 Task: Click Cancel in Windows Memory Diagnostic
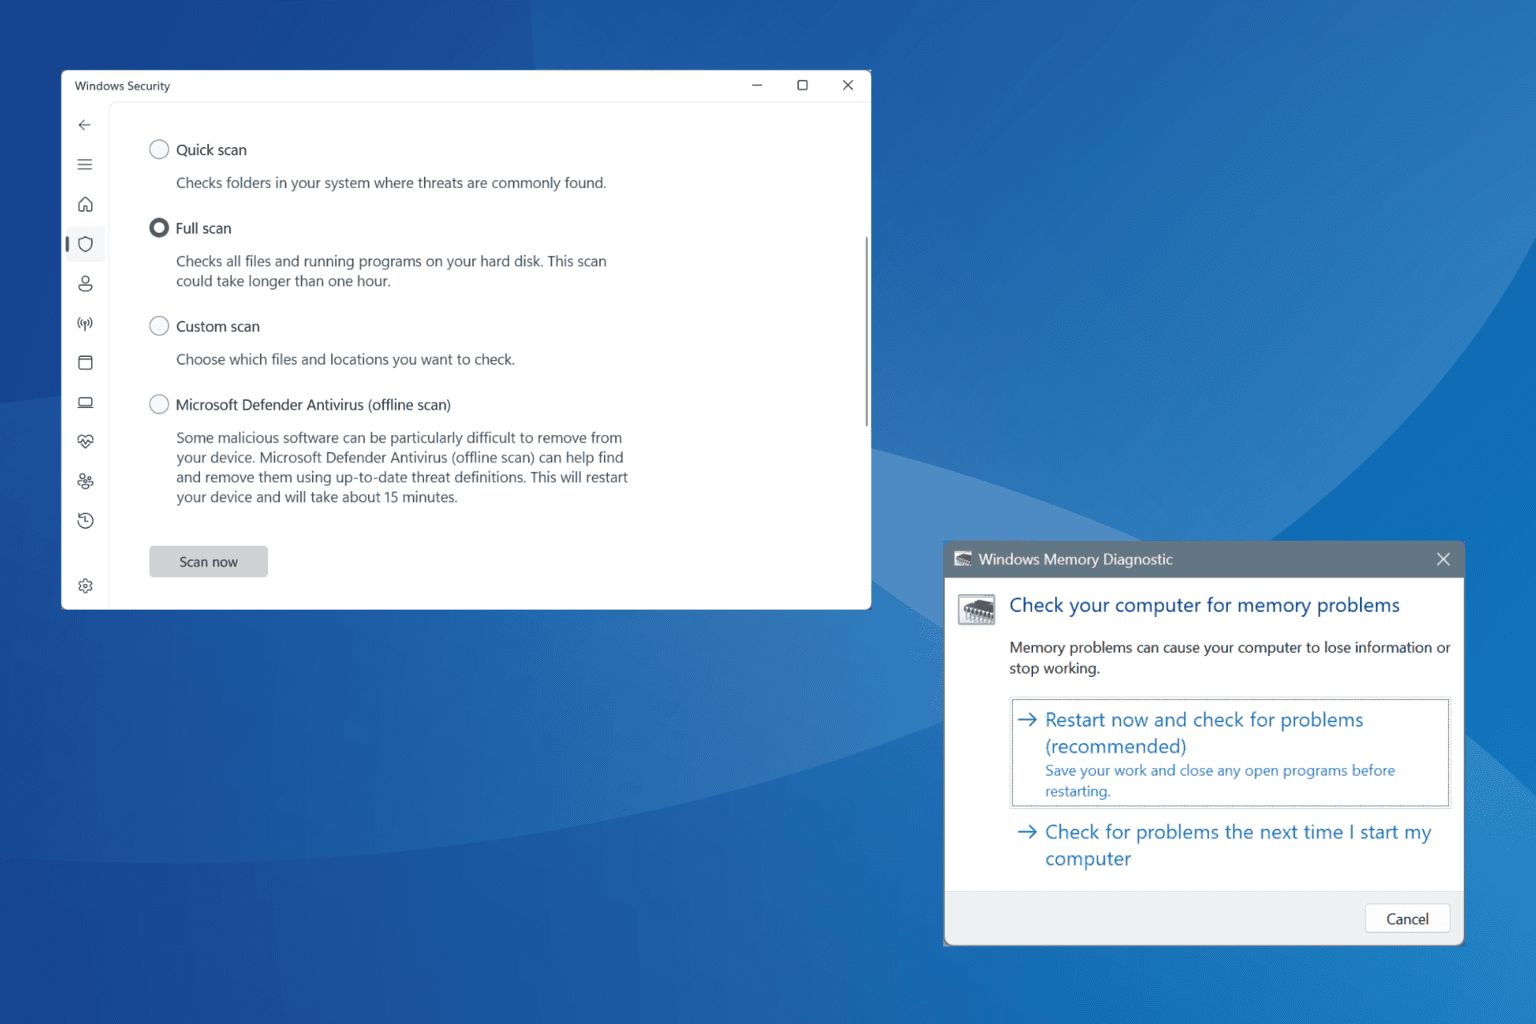pyautogui.click(x=1407, y=918)
